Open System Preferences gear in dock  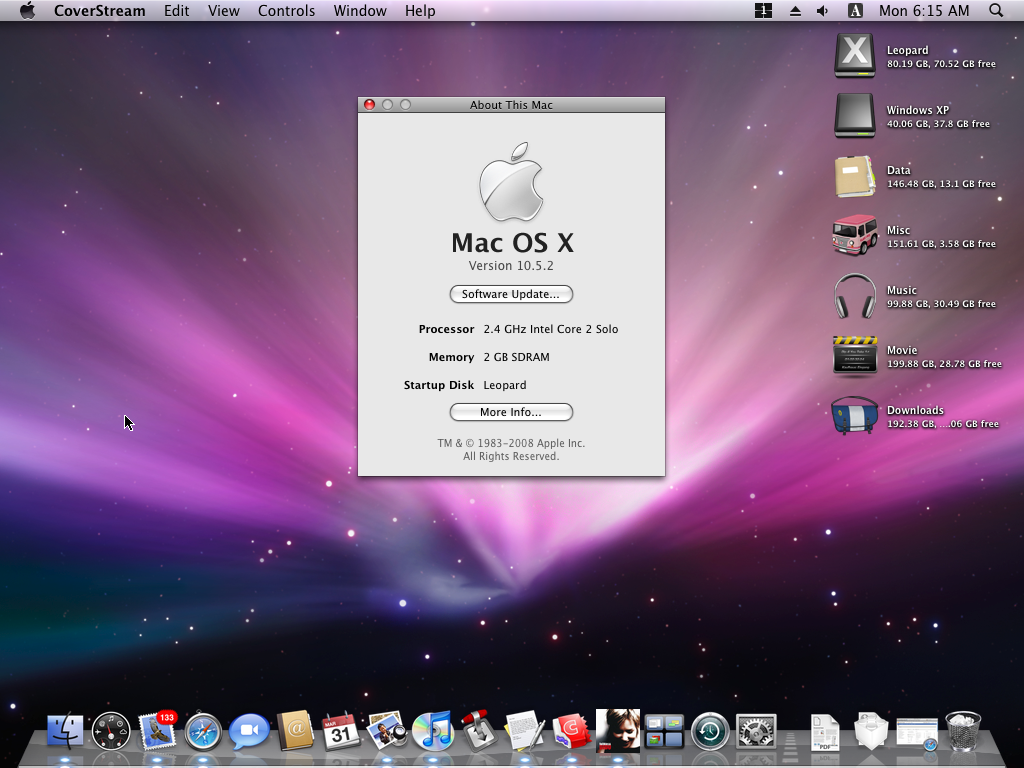[756, 731]
